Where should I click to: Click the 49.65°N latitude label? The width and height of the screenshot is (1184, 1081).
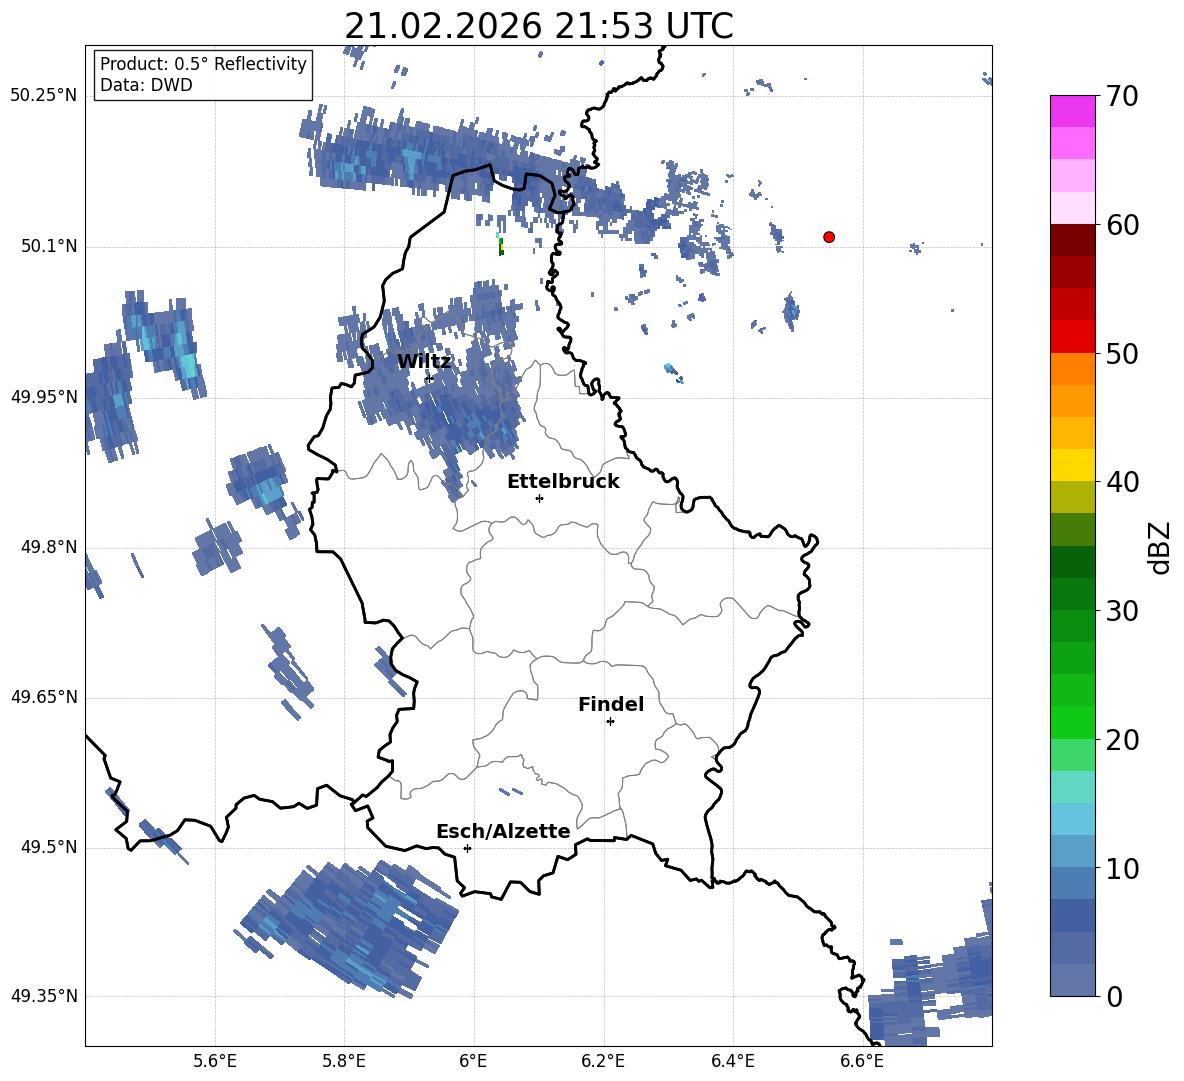pos(44,697)
